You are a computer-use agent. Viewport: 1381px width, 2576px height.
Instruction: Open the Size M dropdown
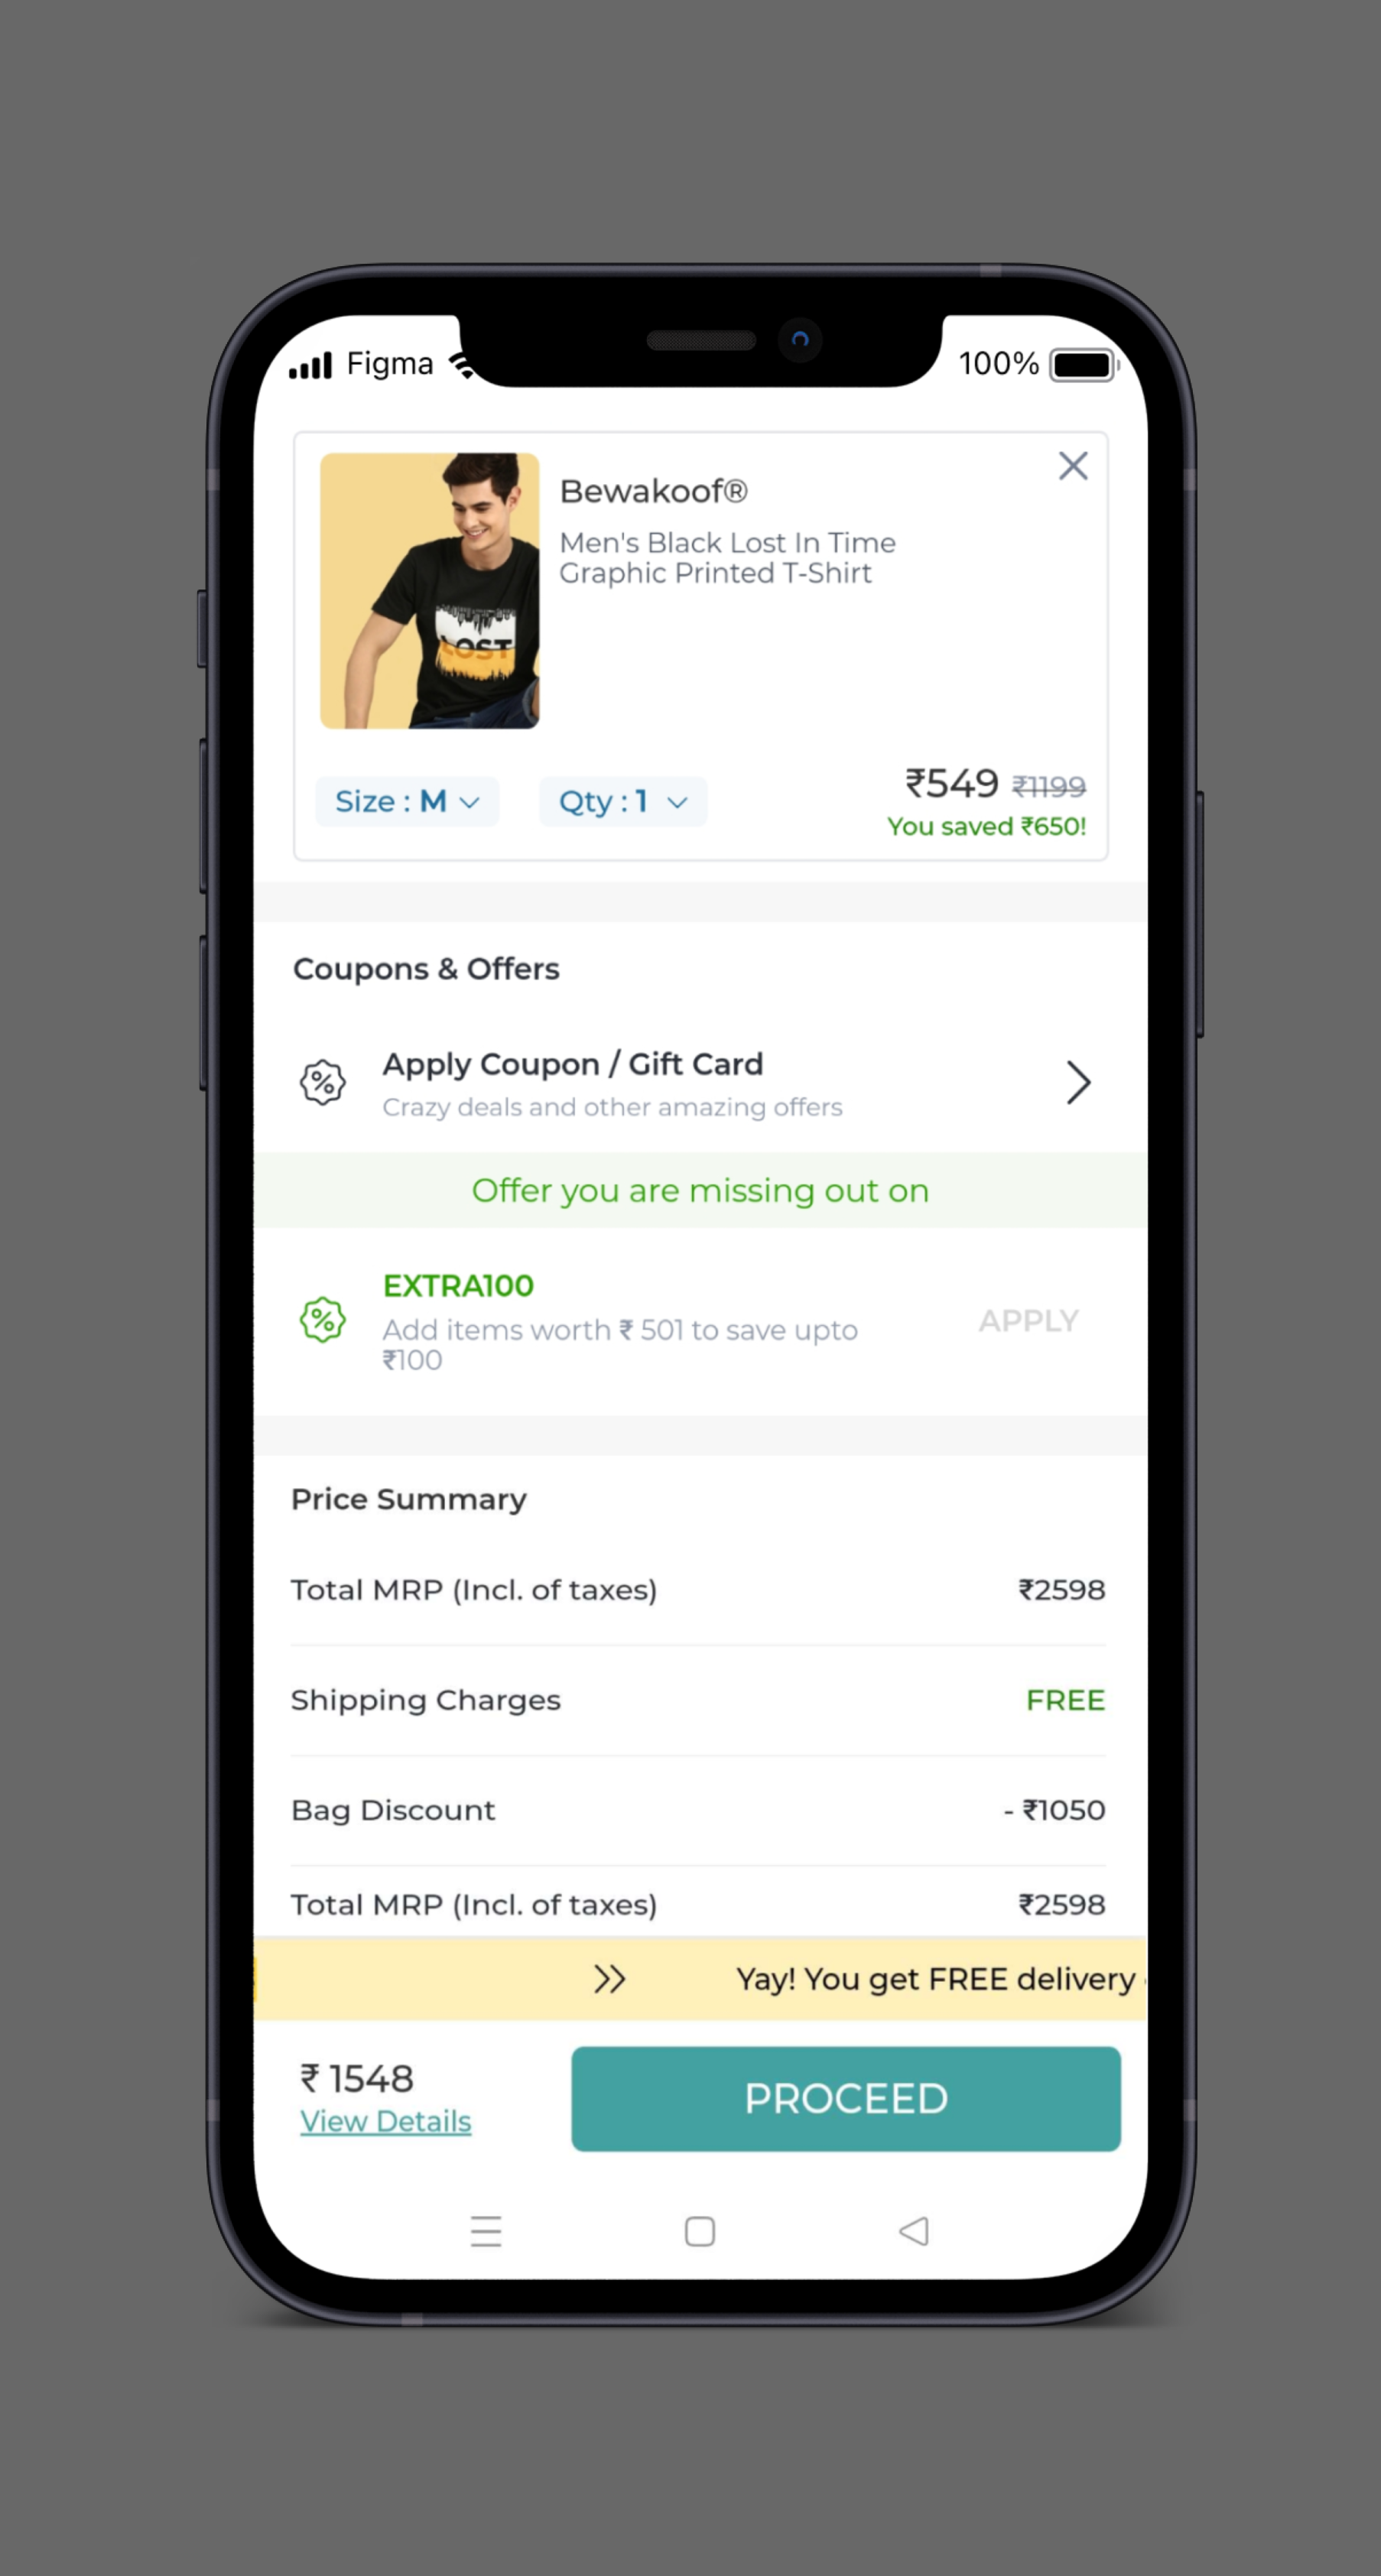tap(407, 802)
